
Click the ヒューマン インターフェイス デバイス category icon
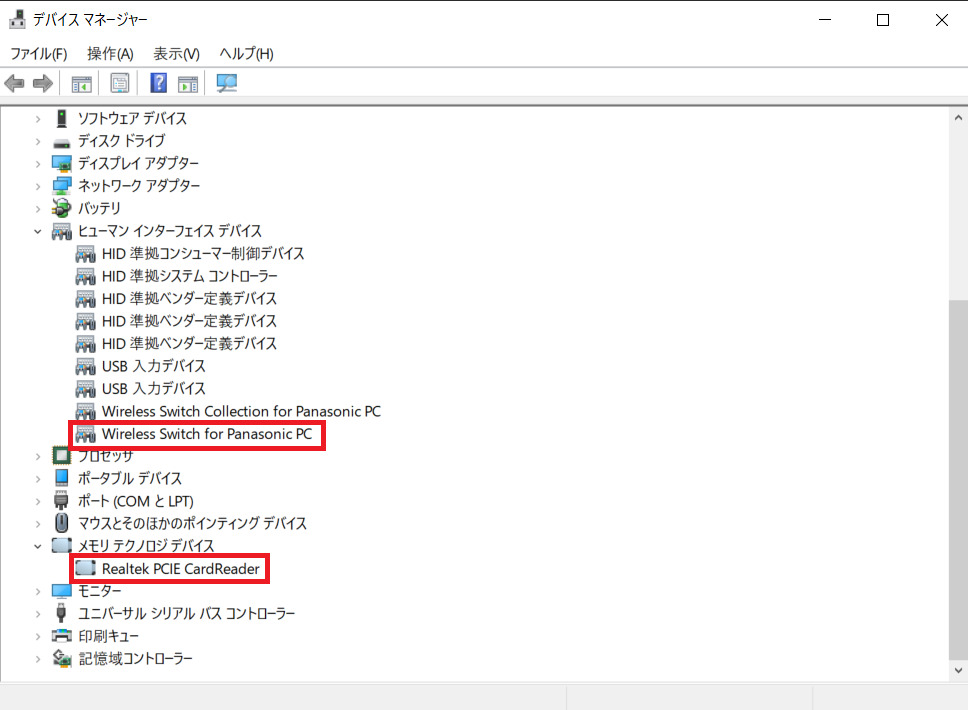click(x=62, y=232)
